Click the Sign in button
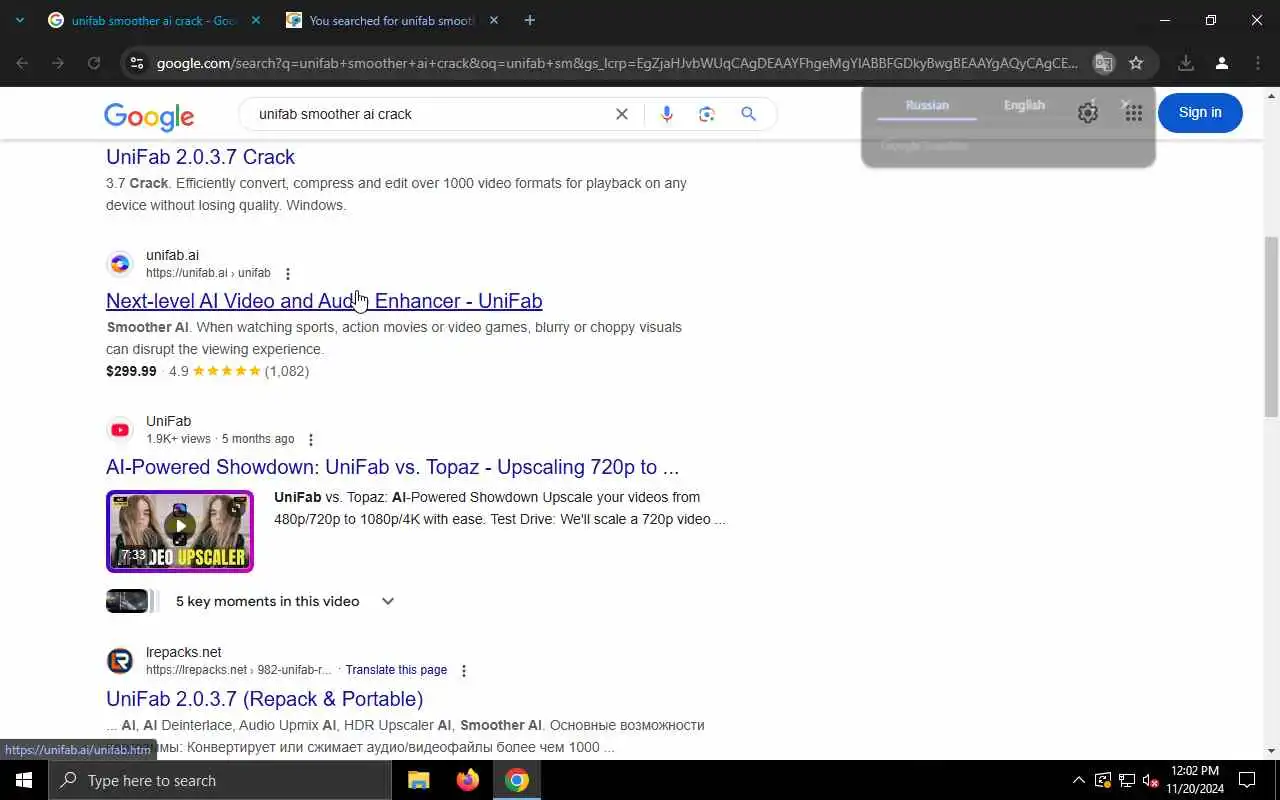Image resolution: width=1280 pixels, height=800 pixels. click(x=1200, y=112)
